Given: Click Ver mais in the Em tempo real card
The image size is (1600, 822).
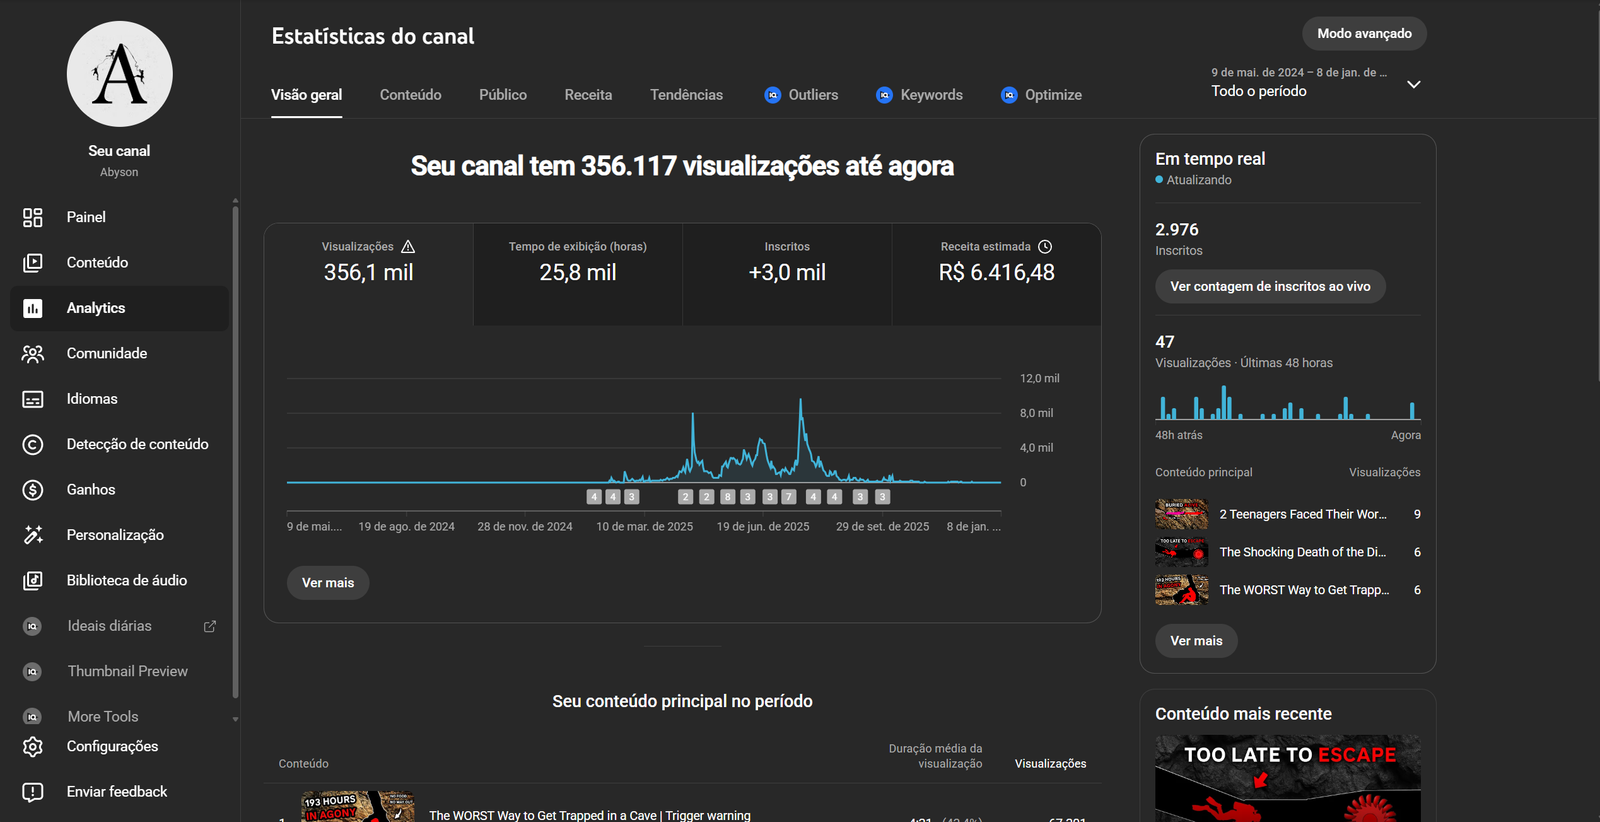Looking at the screenshot, I should [1196, 641].
